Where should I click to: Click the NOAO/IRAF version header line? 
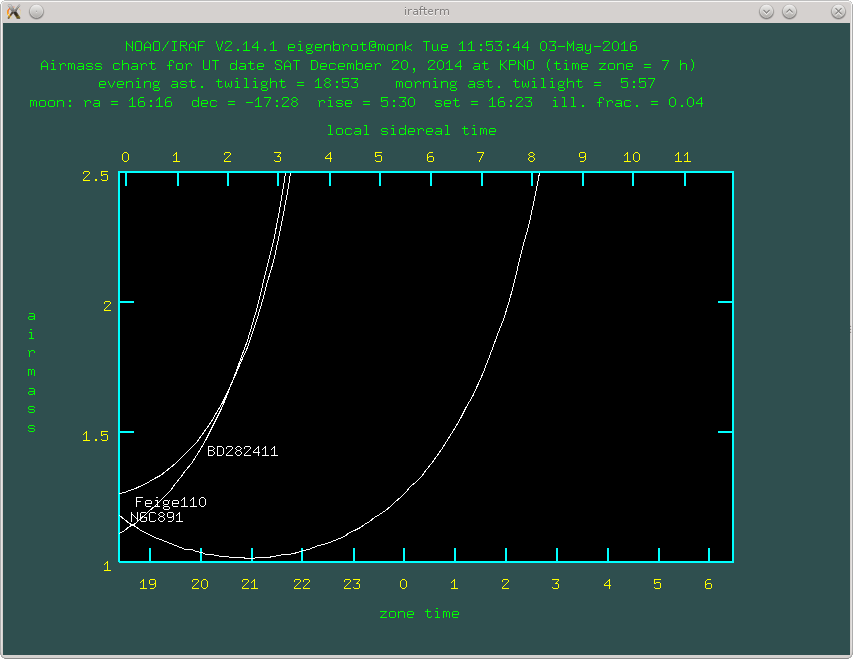381,47
